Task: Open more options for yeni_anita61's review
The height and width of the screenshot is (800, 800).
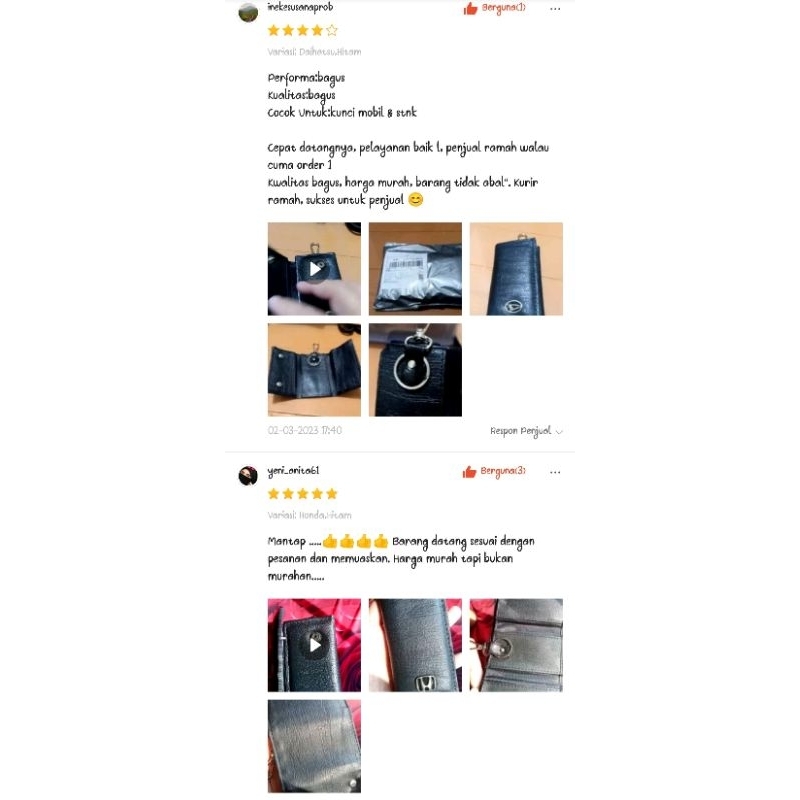Action: (x=555, y=472)
